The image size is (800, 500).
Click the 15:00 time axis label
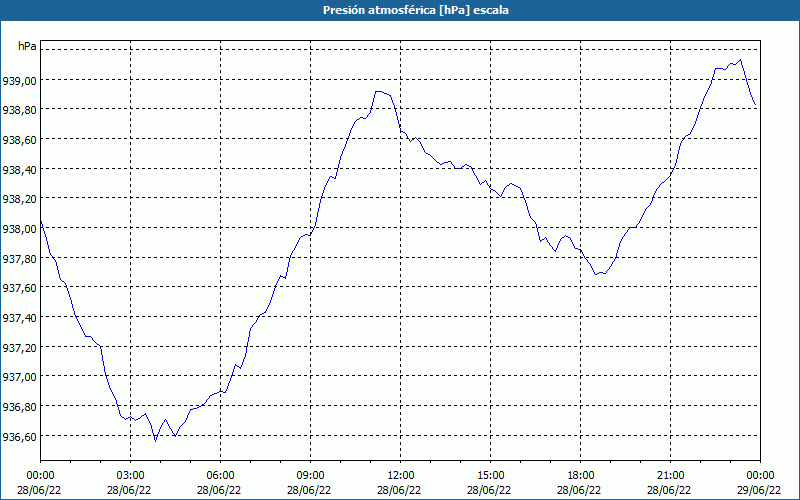[490, 476]
